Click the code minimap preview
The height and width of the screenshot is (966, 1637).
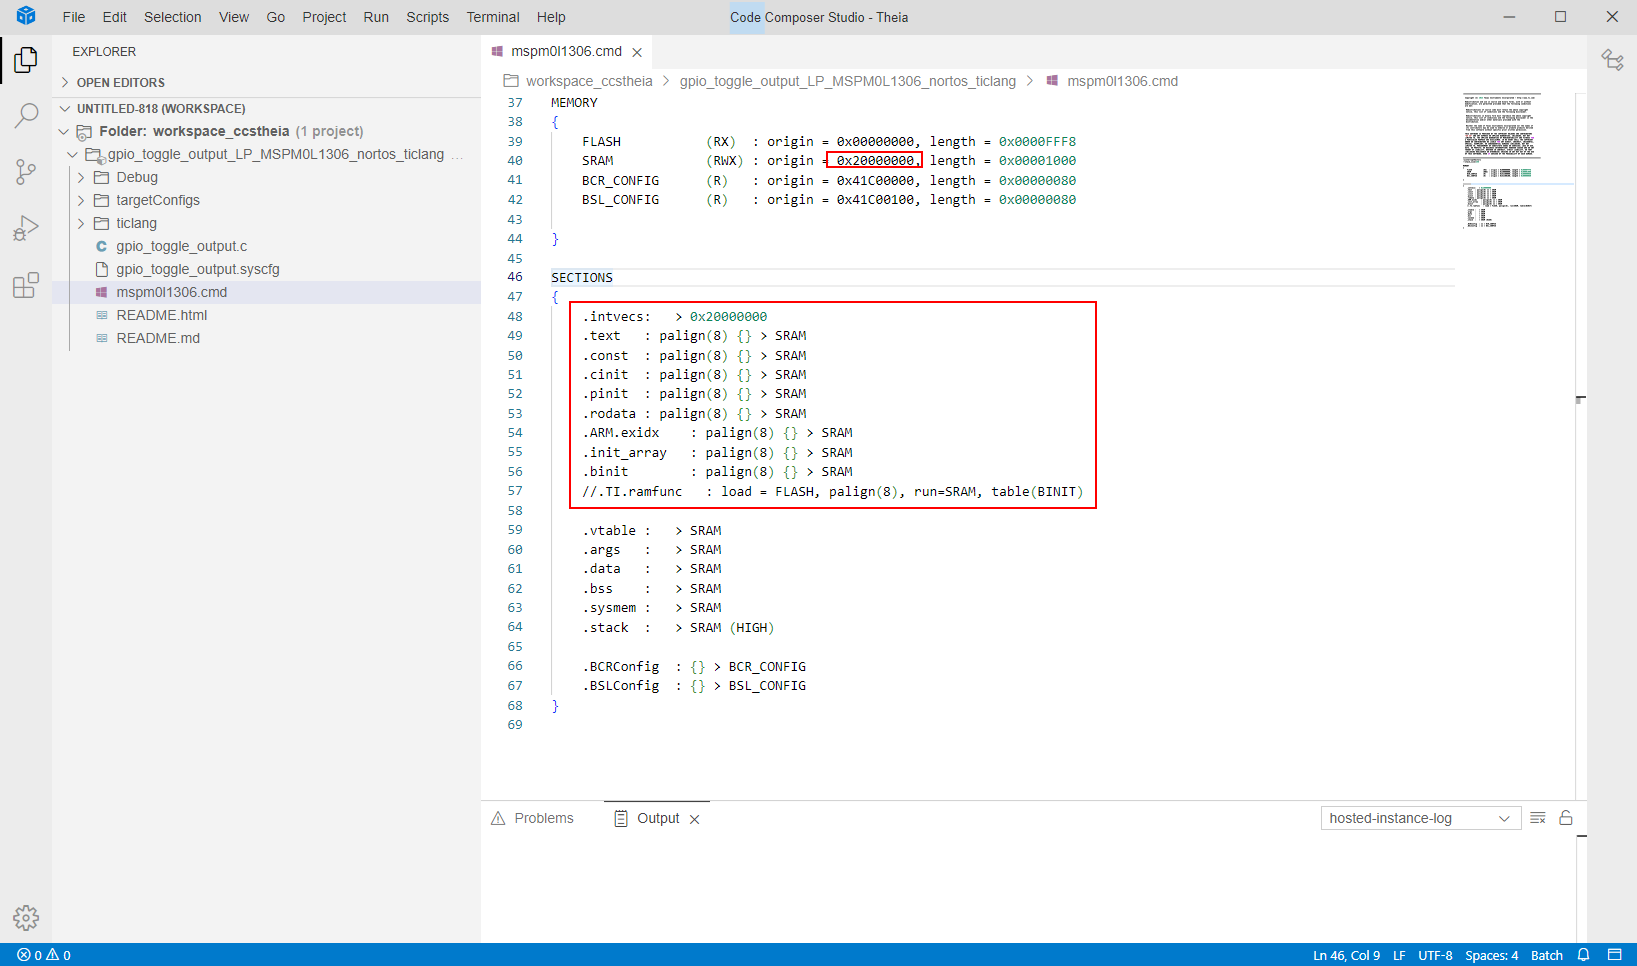1501,160
